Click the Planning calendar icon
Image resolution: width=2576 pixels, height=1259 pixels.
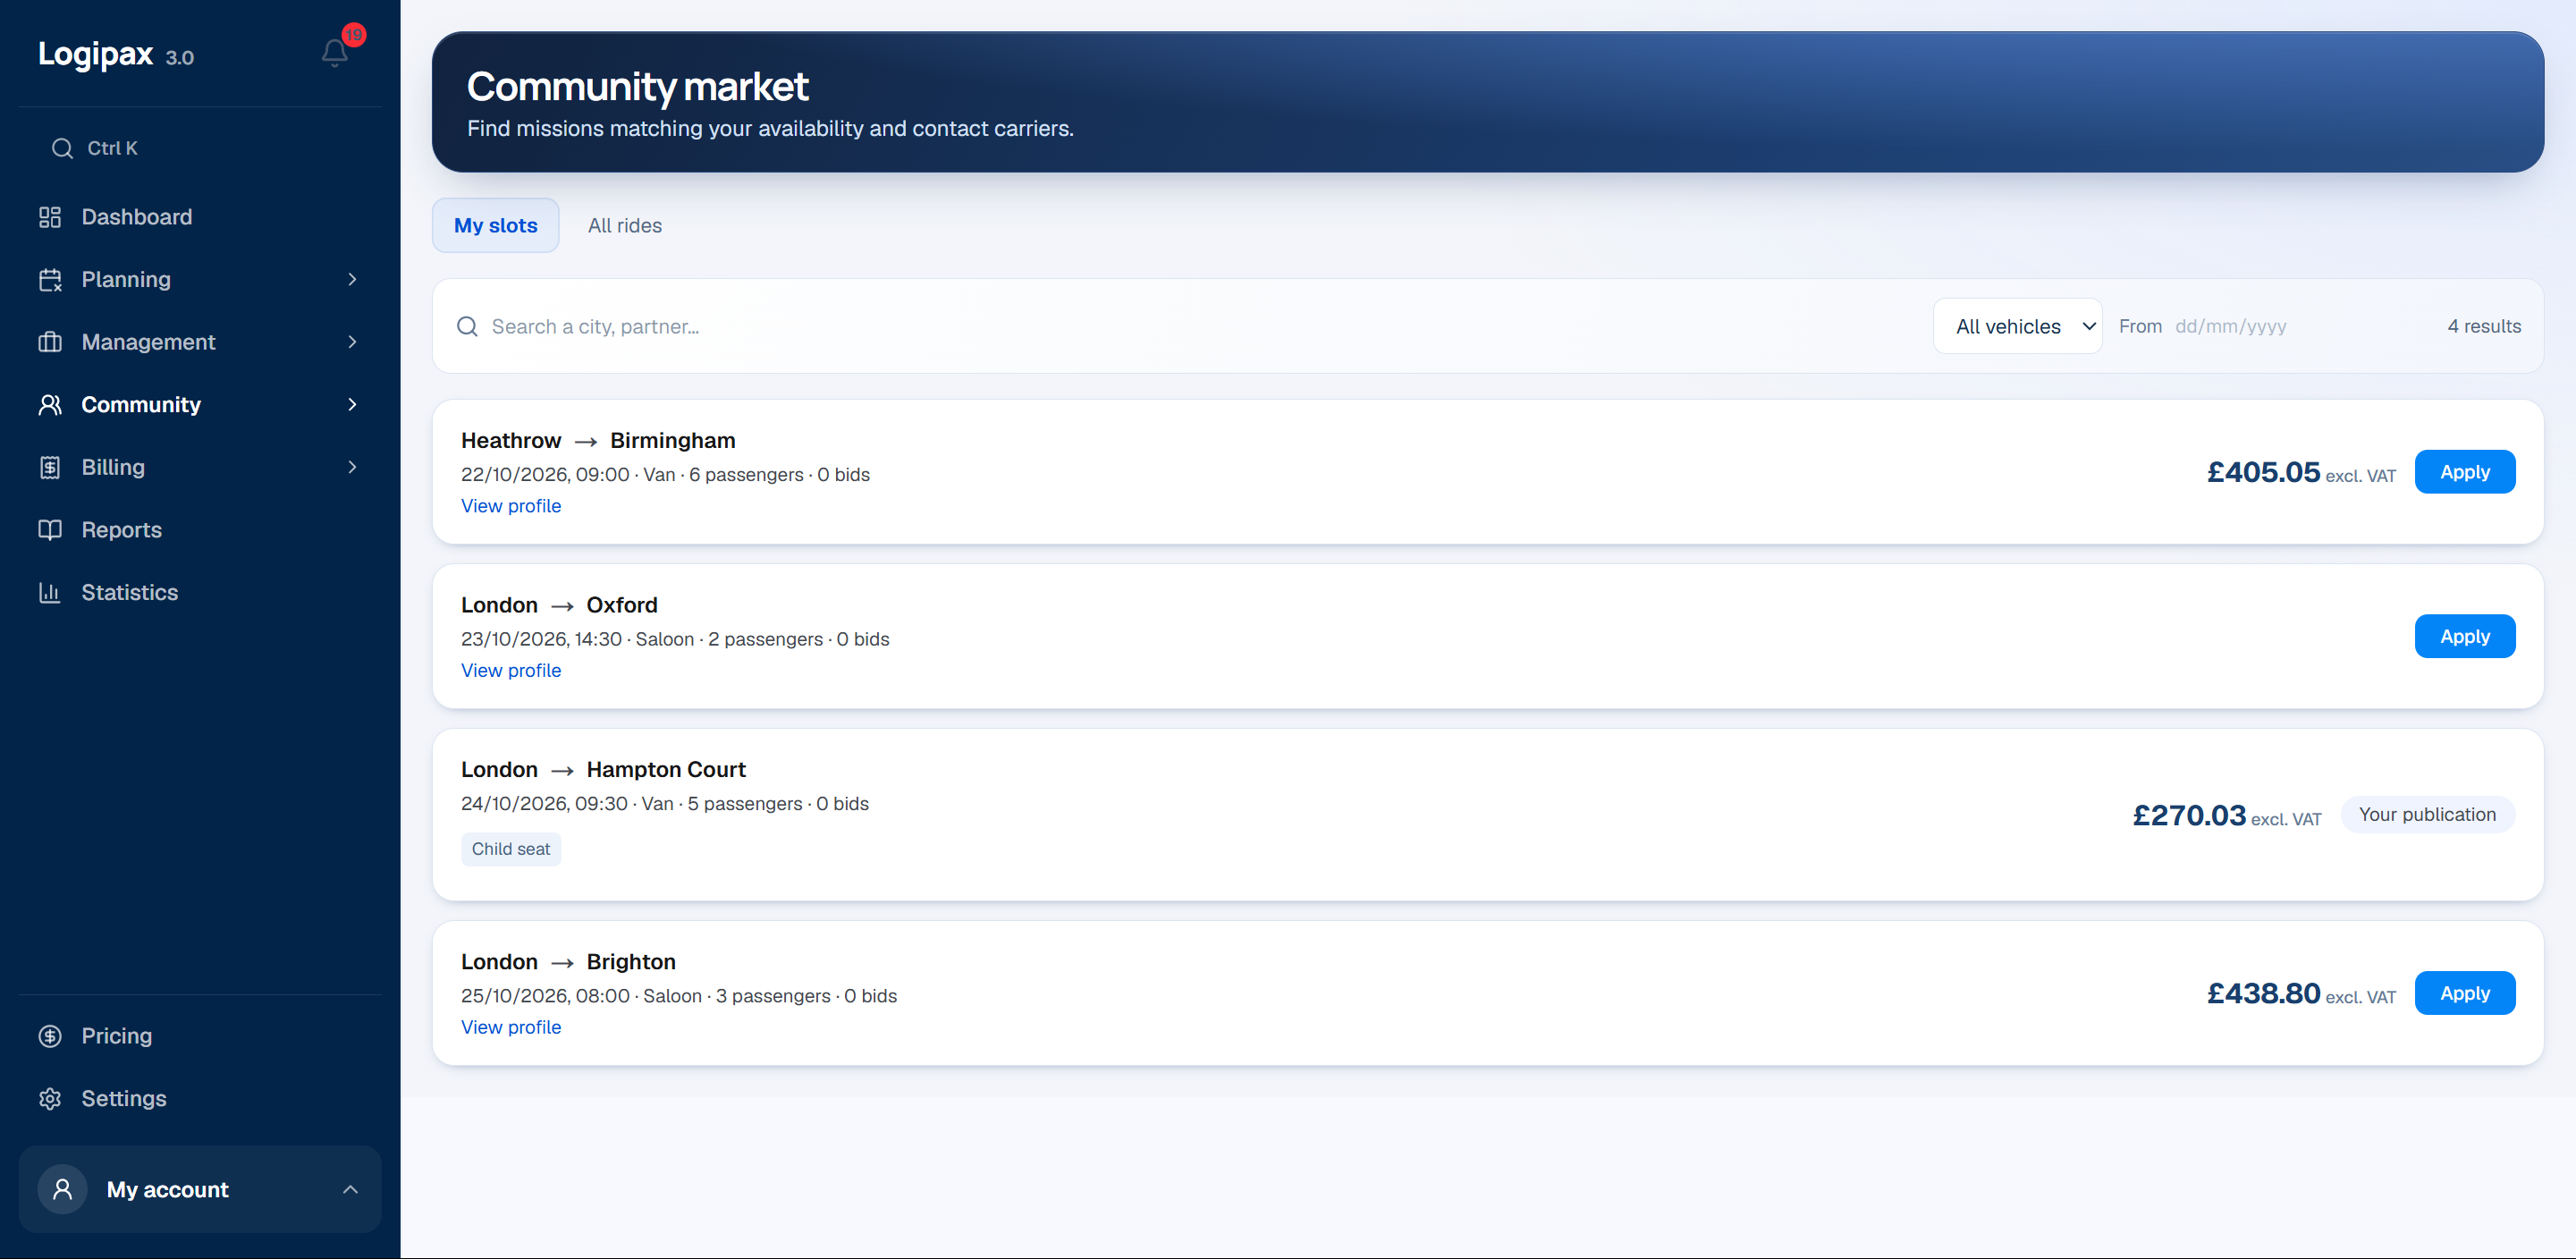[50, 280]
